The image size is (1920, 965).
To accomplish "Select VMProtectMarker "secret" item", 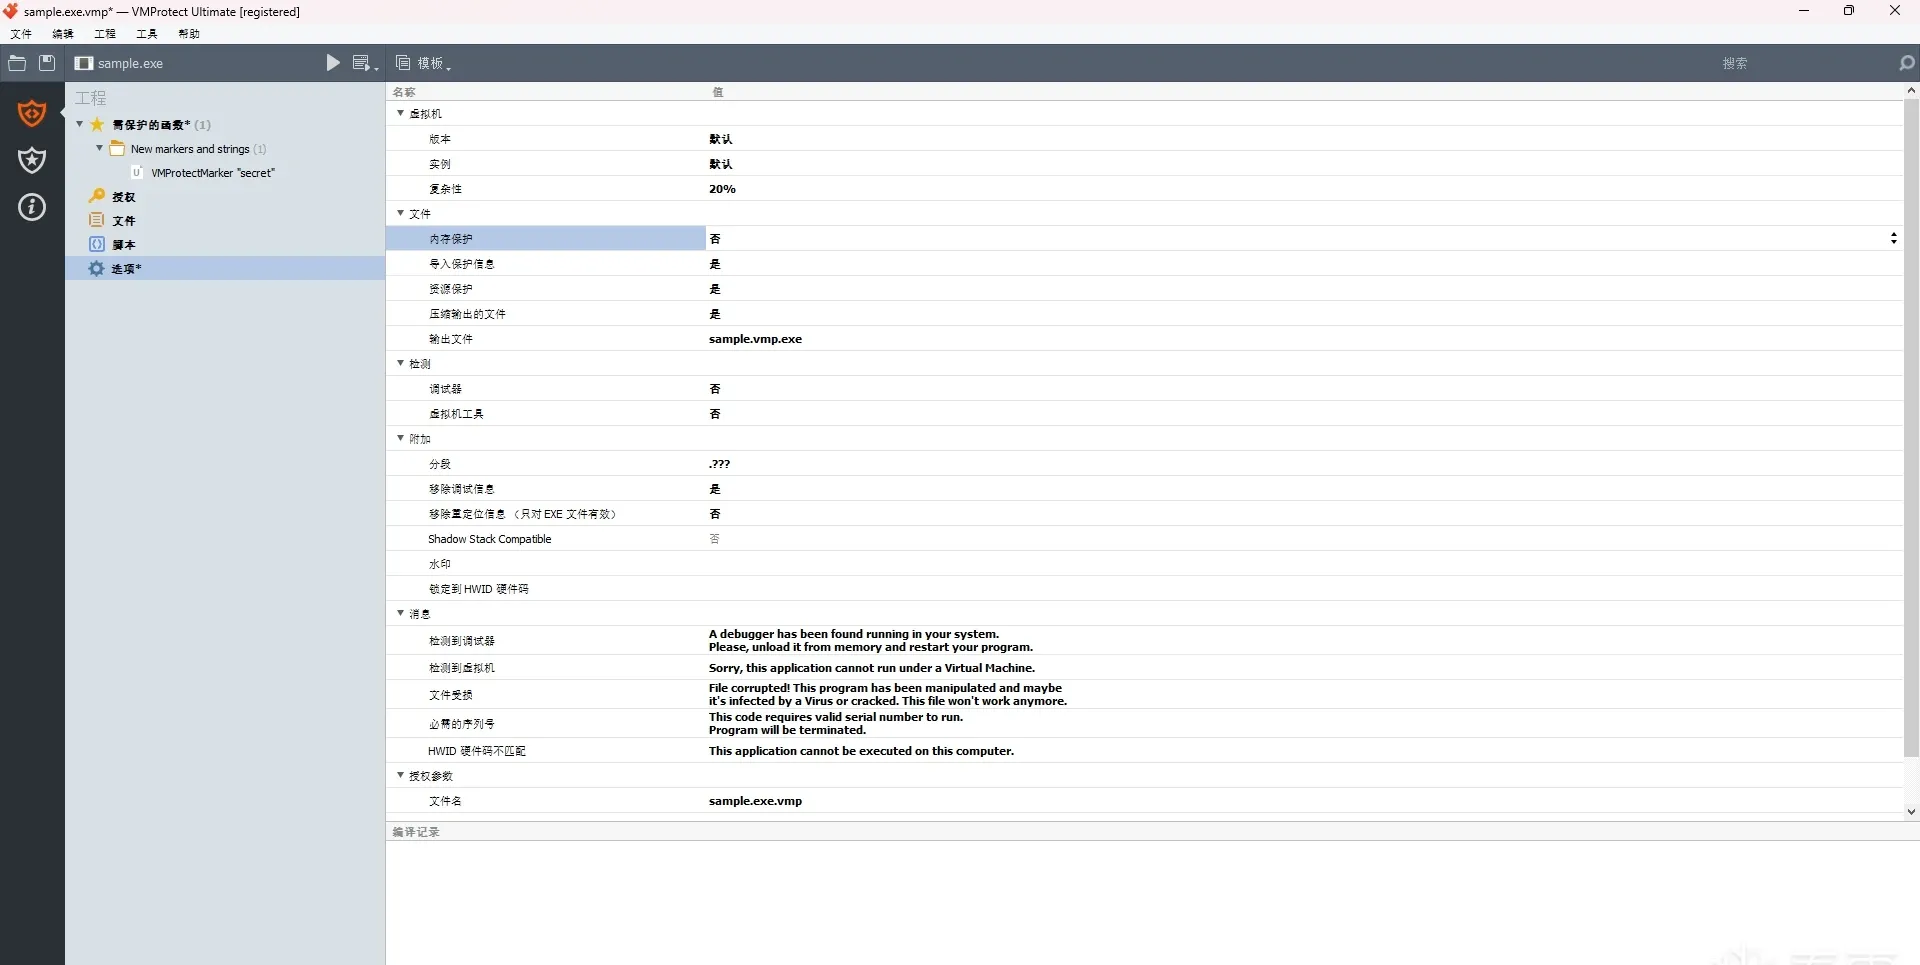I will 212,173.
